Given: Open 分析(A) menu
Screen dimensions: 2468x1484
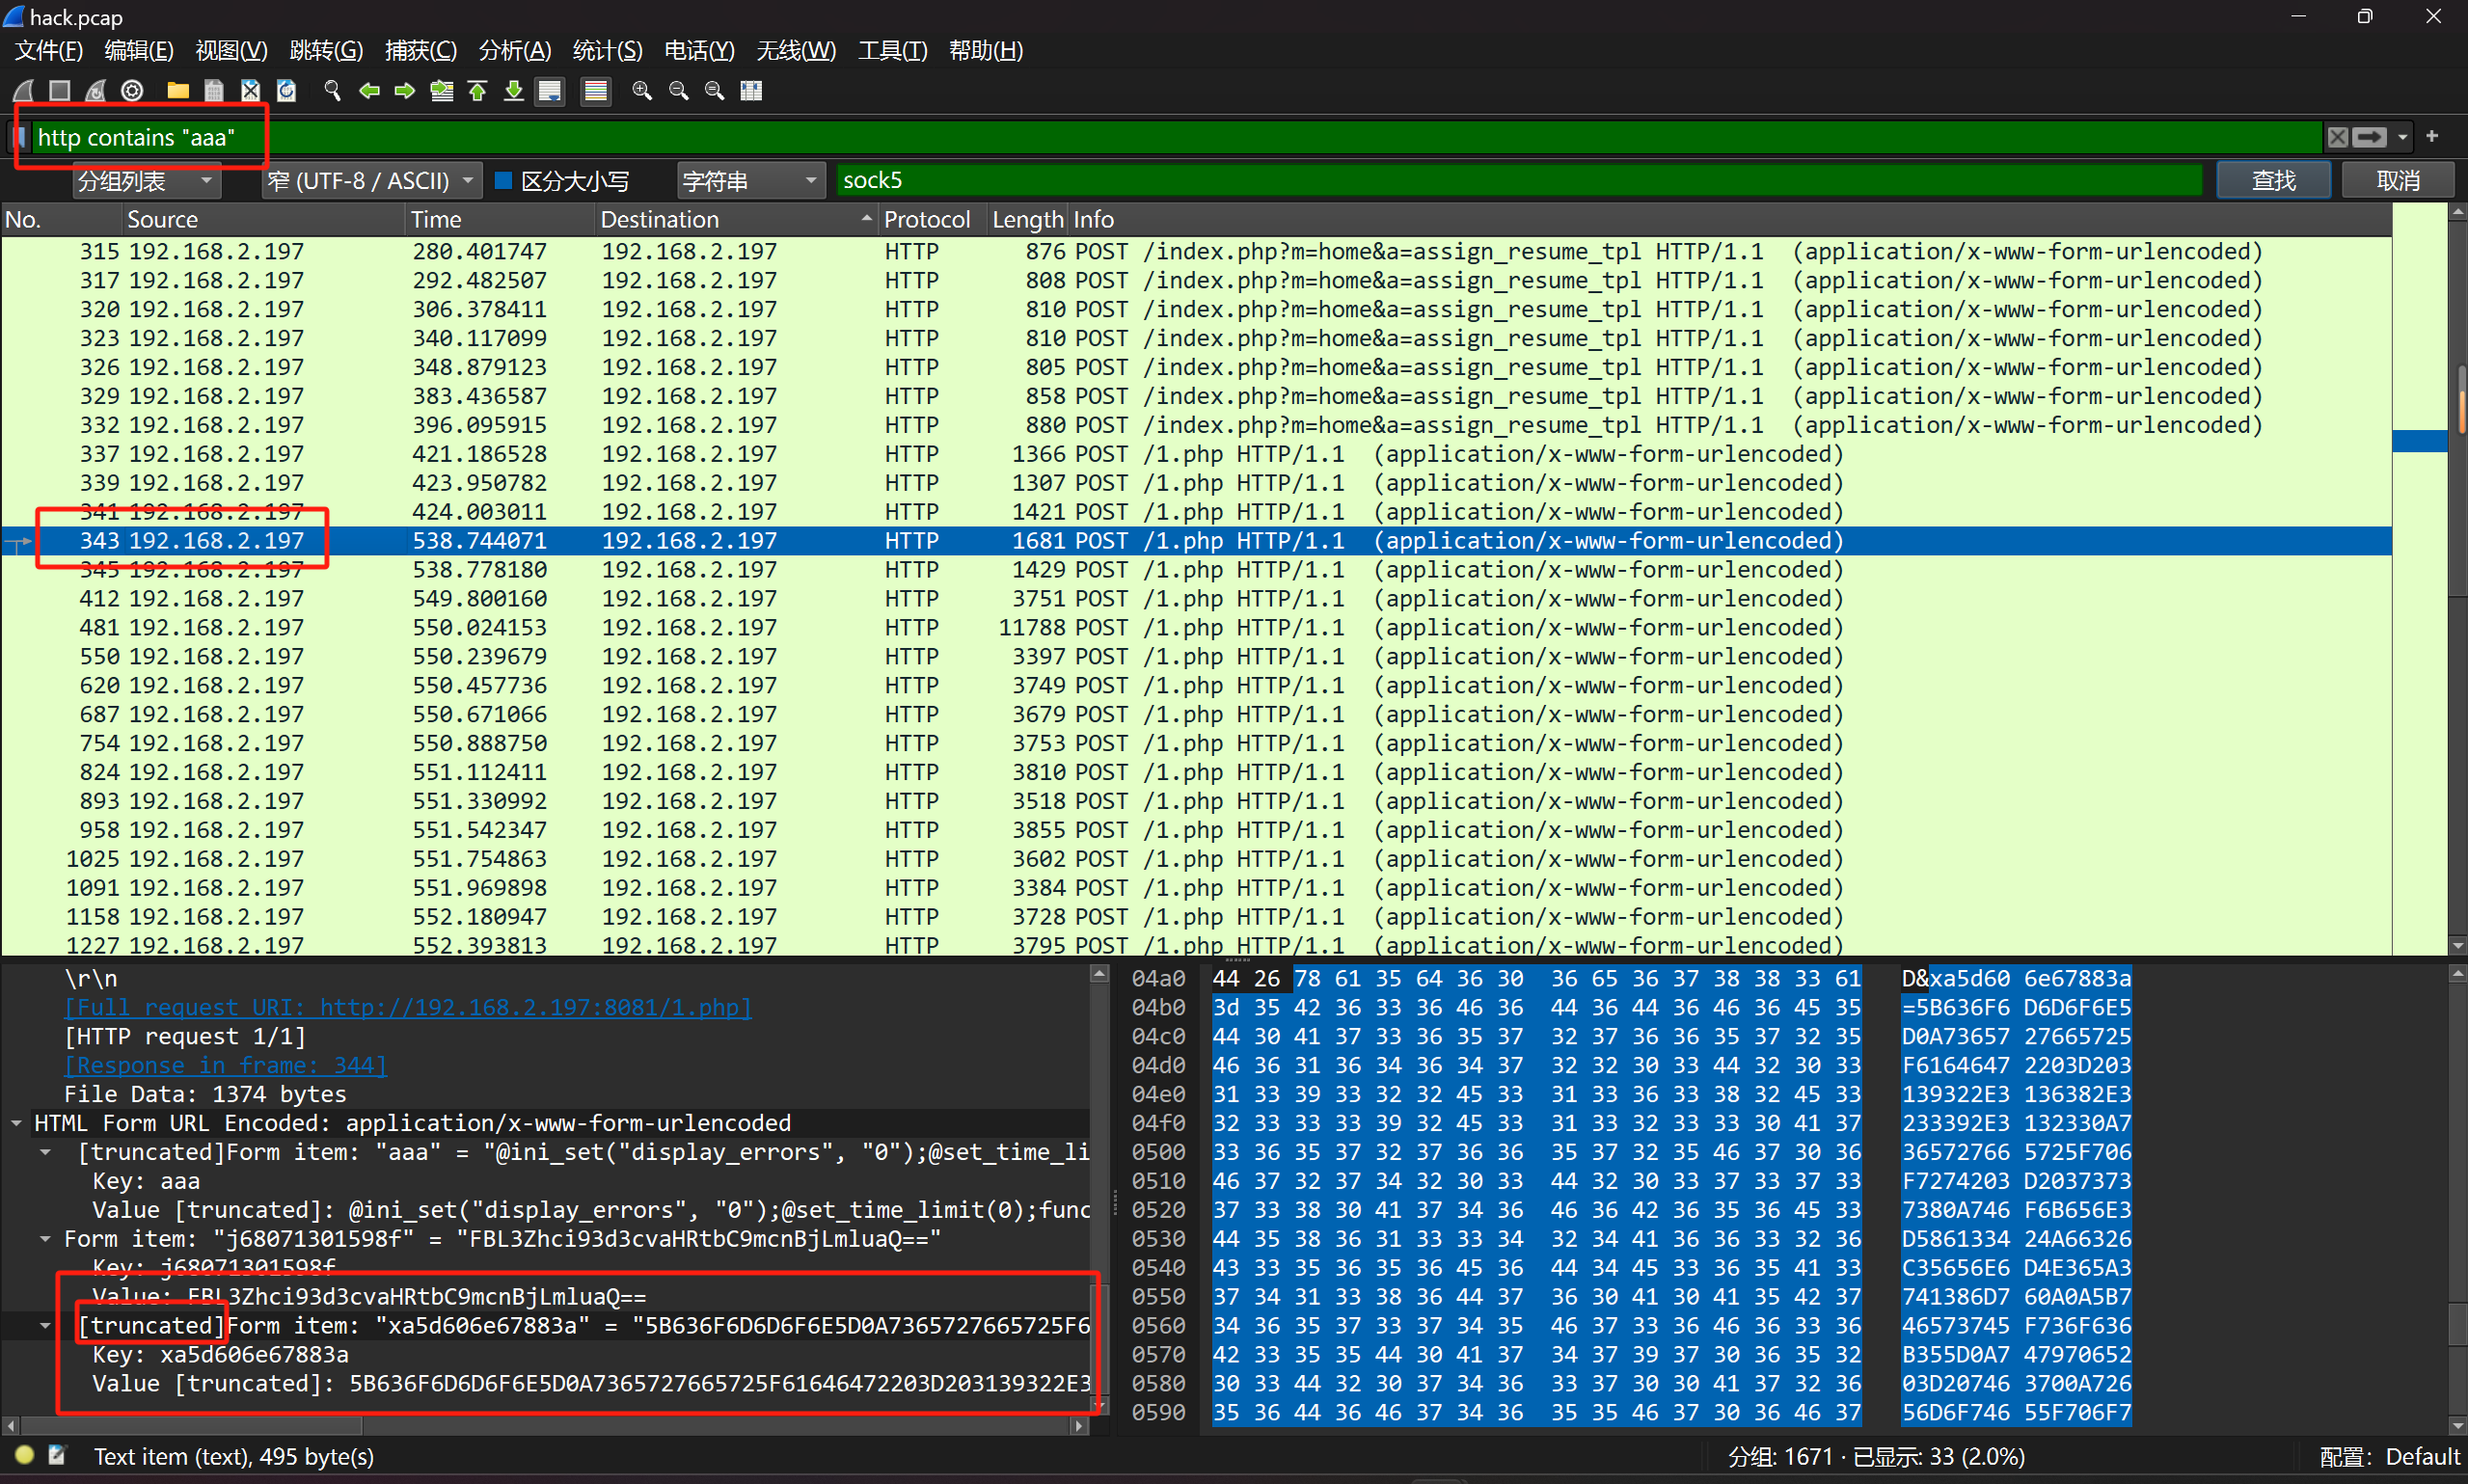Looking at the screenshot, I should pos(515,50).
